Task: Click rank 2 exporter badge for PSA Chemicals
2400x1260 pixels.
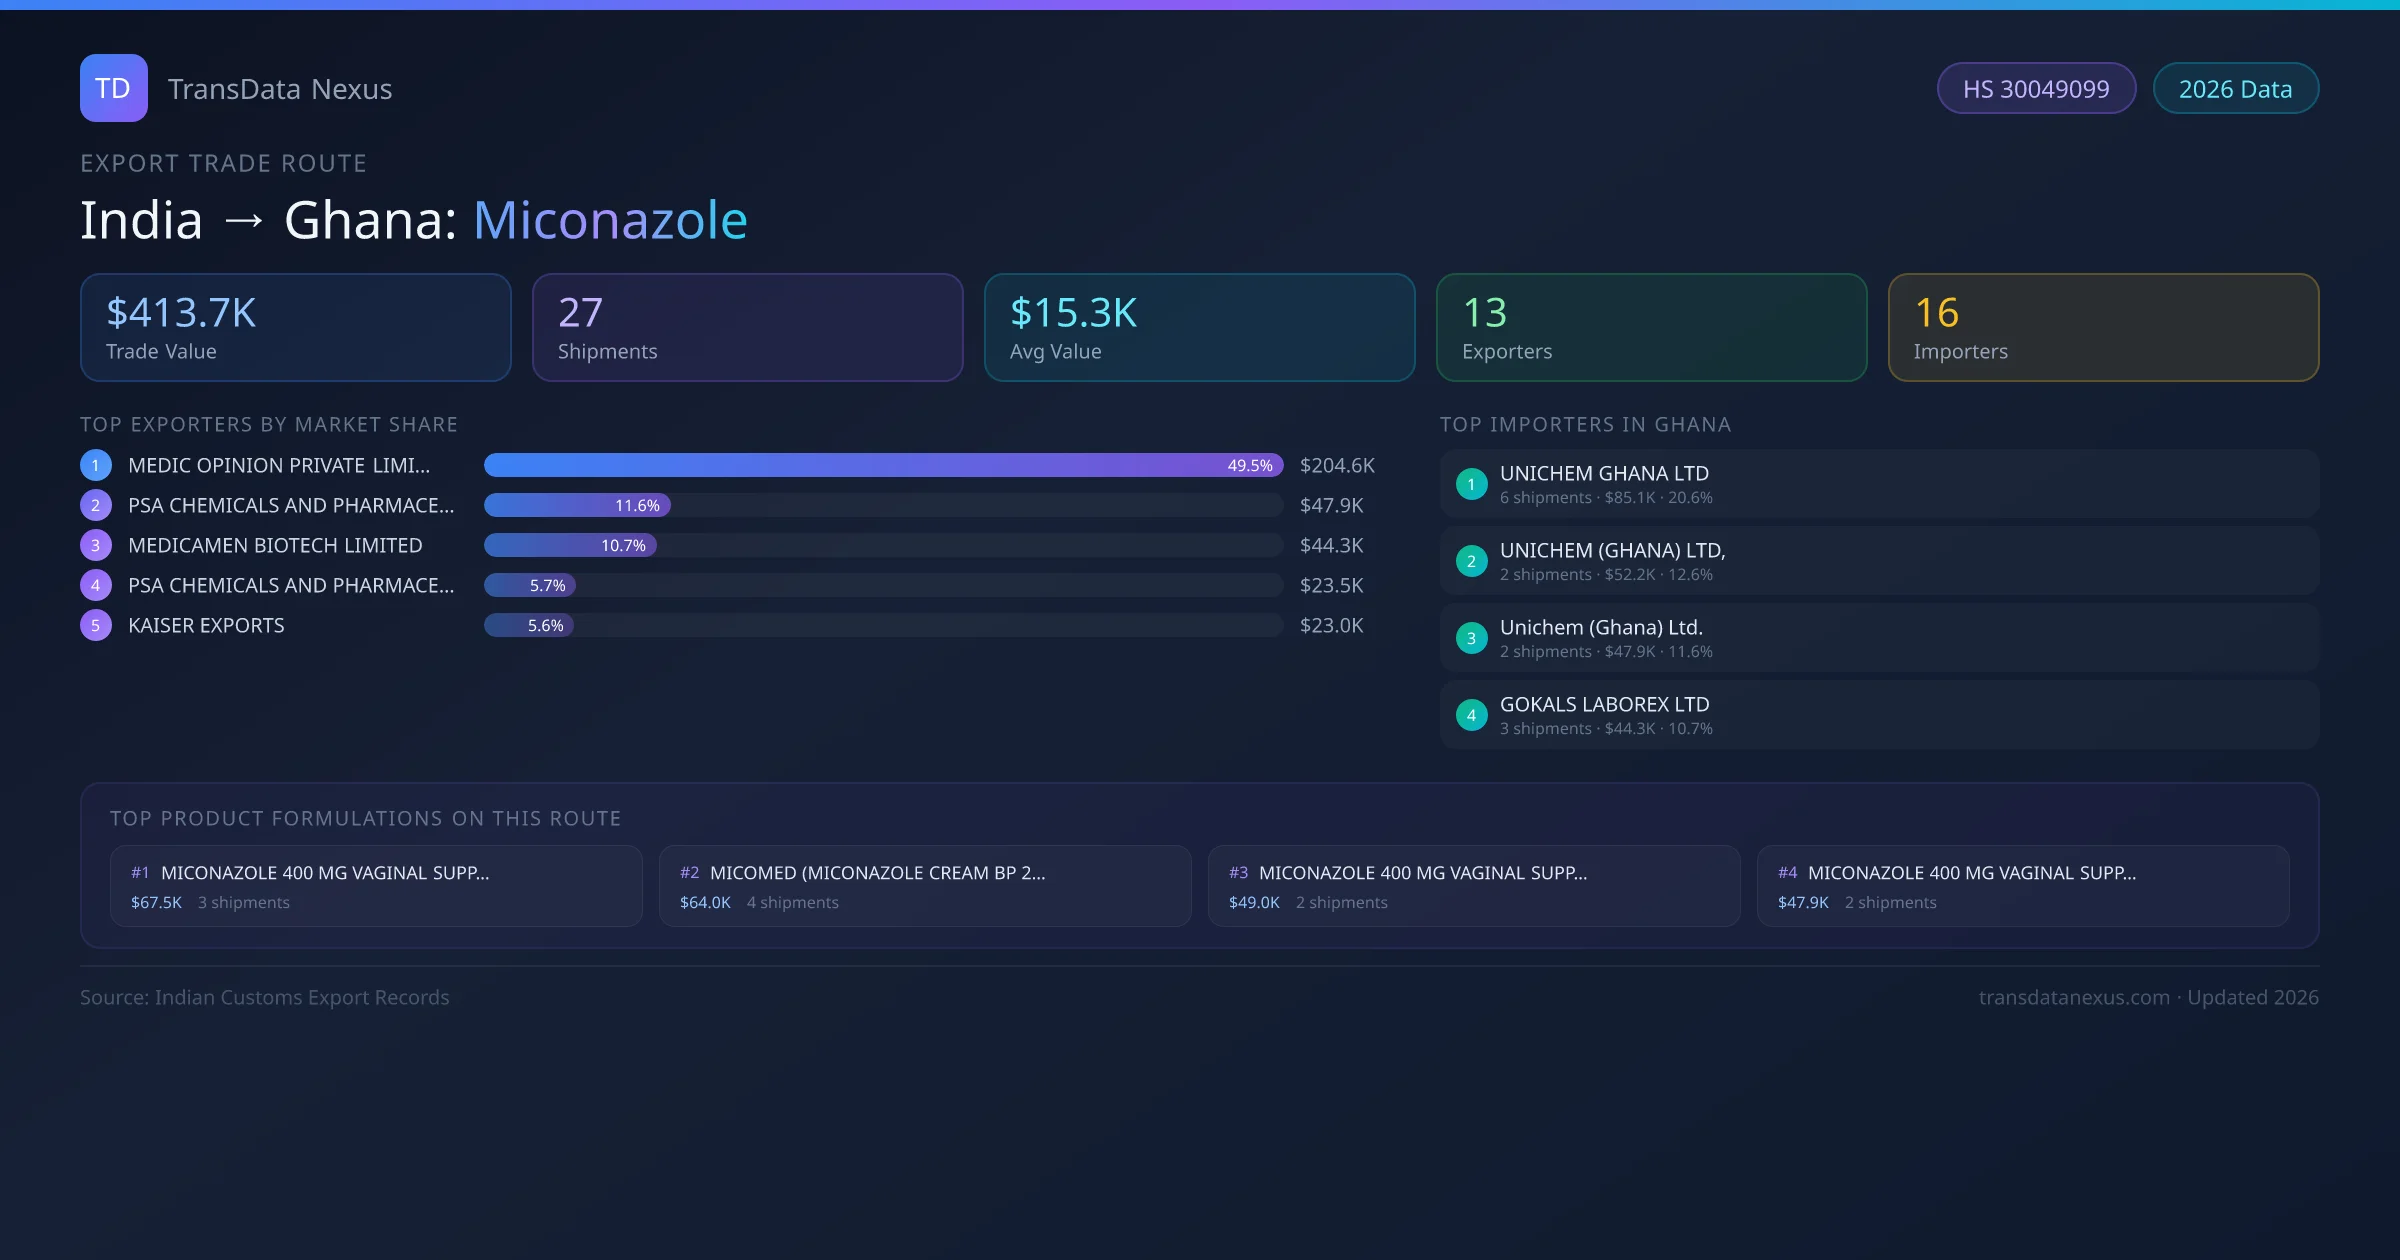Action: point(96,505)
